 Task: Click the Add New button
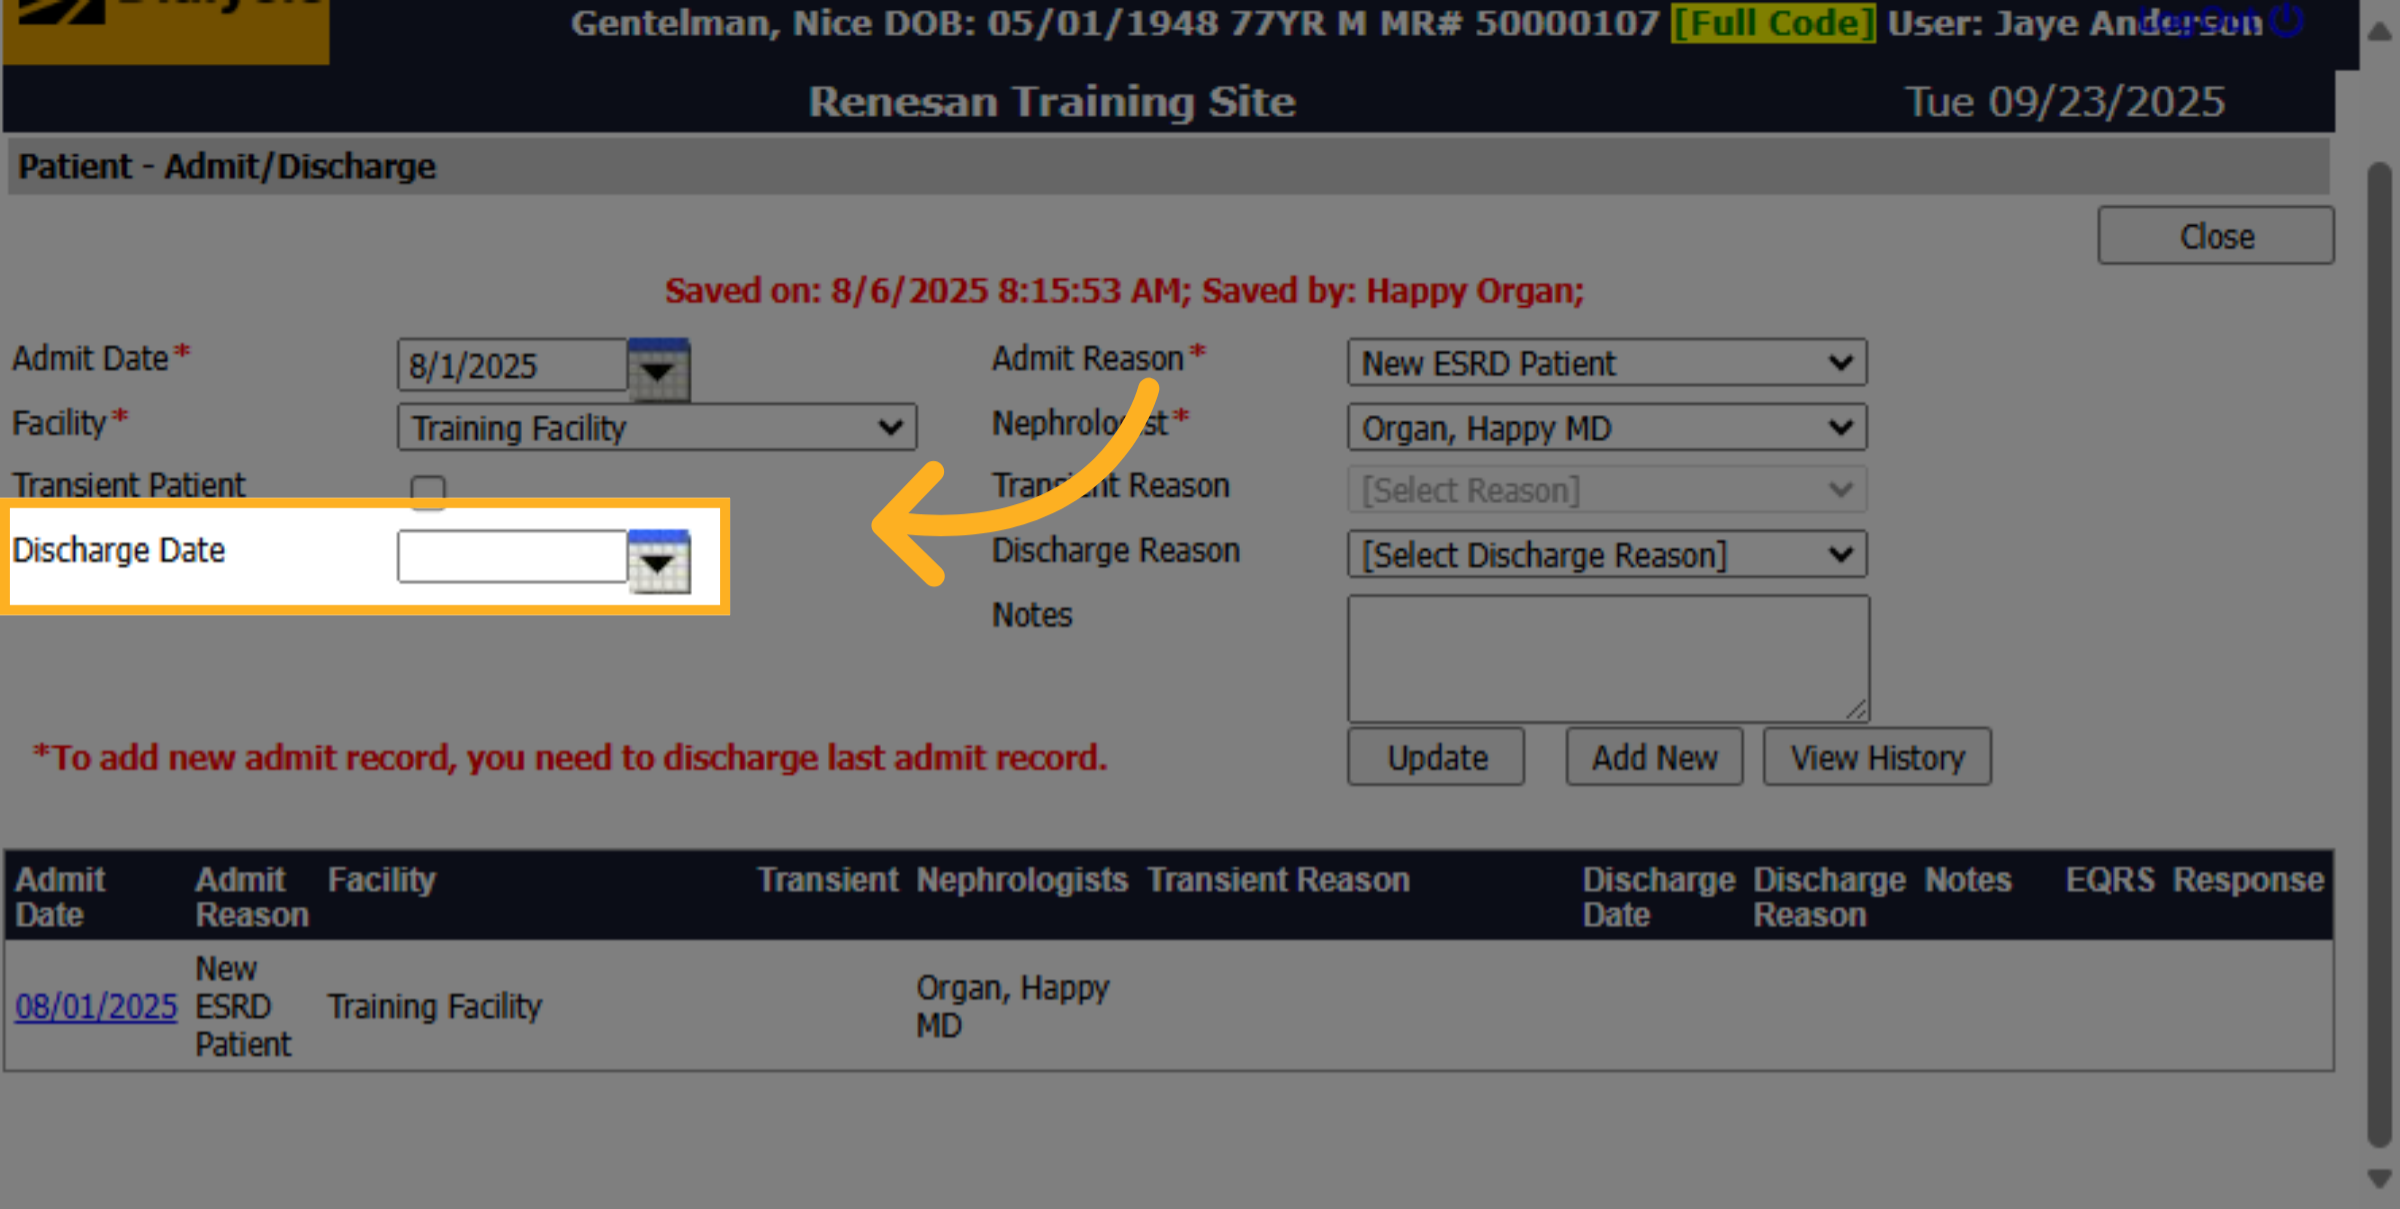click(x=1654, y=757)
